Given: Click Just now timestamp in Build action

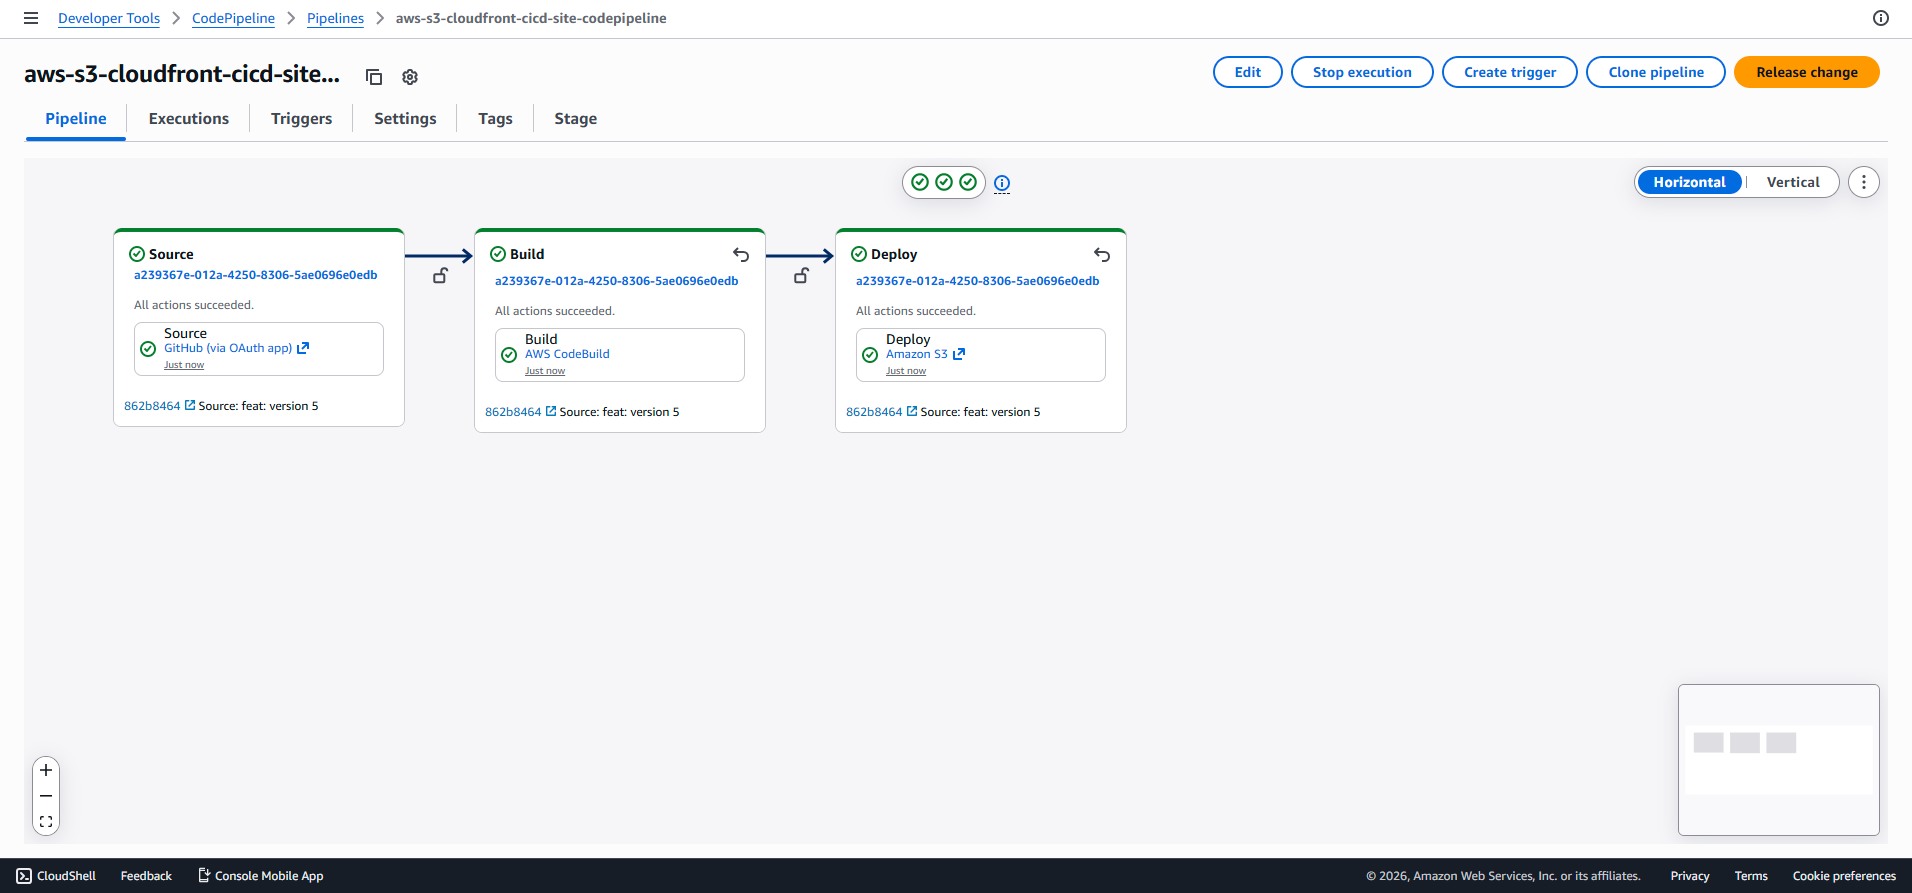Looking at the screenshot, I should (545, 371).
